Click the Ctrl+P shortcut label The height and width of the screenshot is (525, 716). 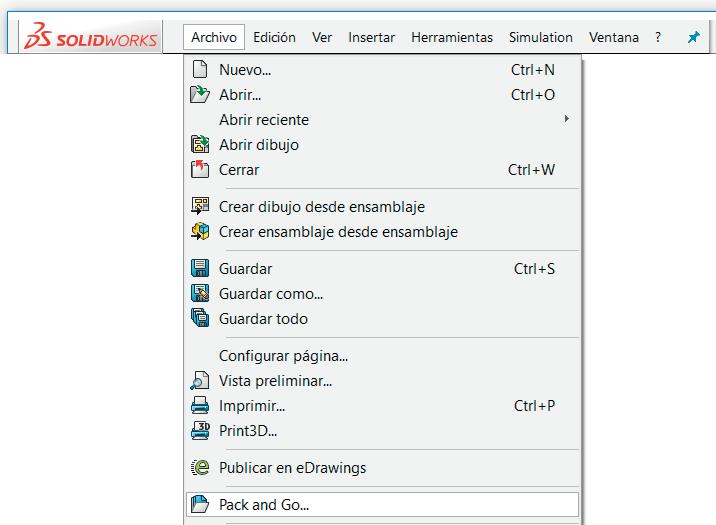[534, 406]
